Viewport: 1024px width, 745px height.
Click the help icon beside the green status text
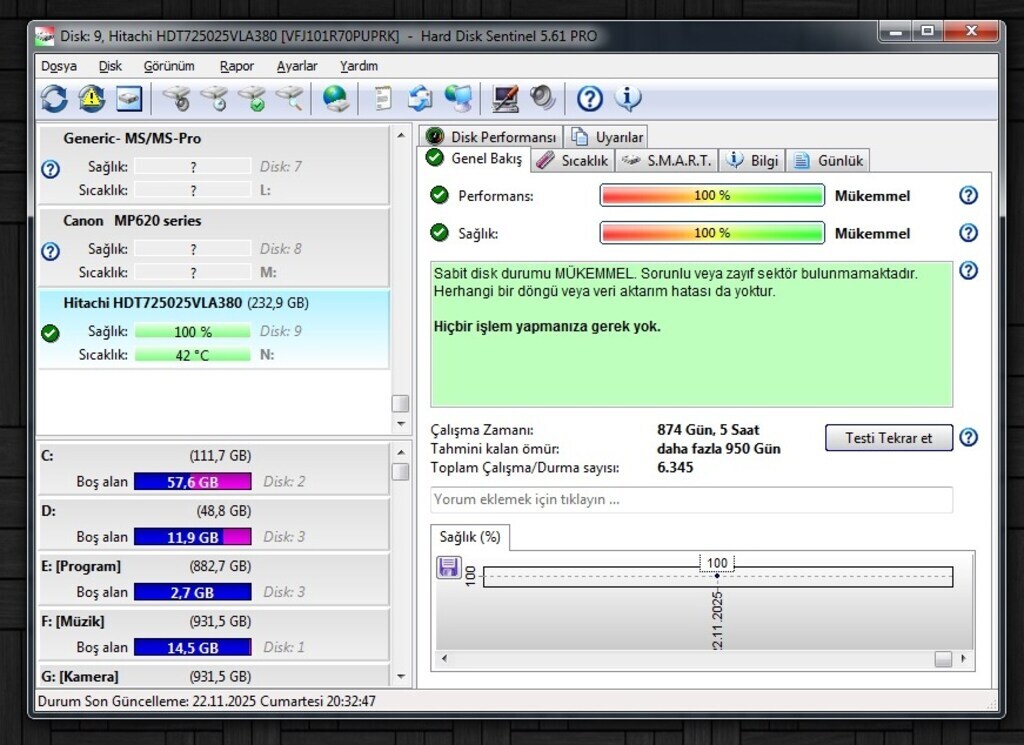(968, 270)
